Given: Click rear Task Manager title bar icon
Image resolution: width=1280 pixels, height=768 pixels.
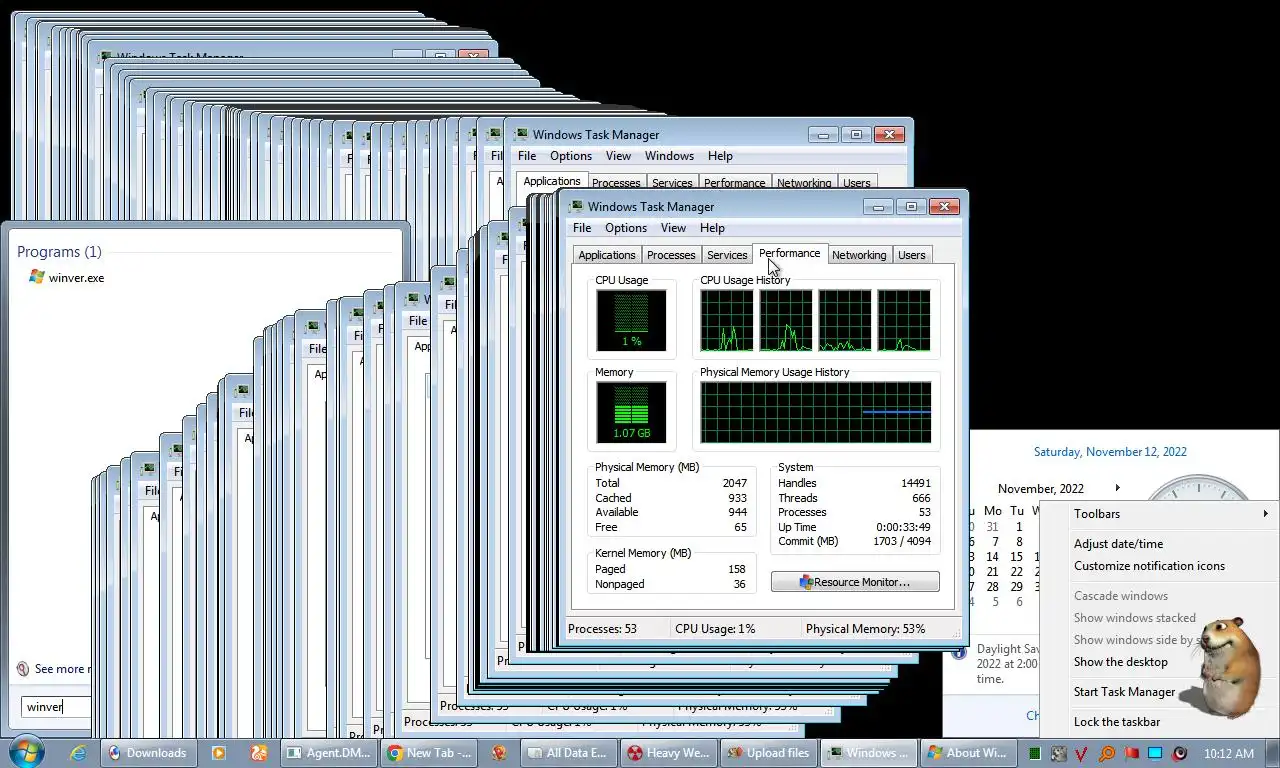Looking at the screenshot, I should pos(520,135).
